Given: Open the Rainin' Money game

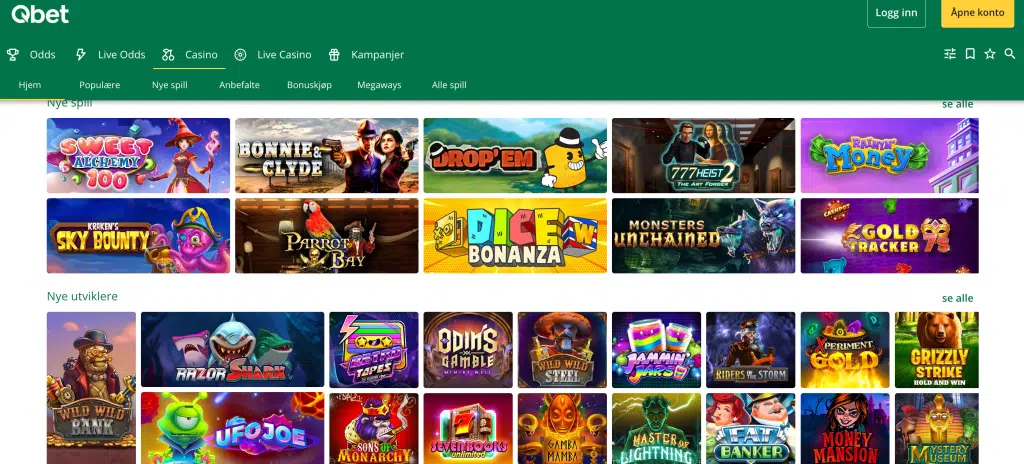Looking at the screenshot, I should [889, 156].
